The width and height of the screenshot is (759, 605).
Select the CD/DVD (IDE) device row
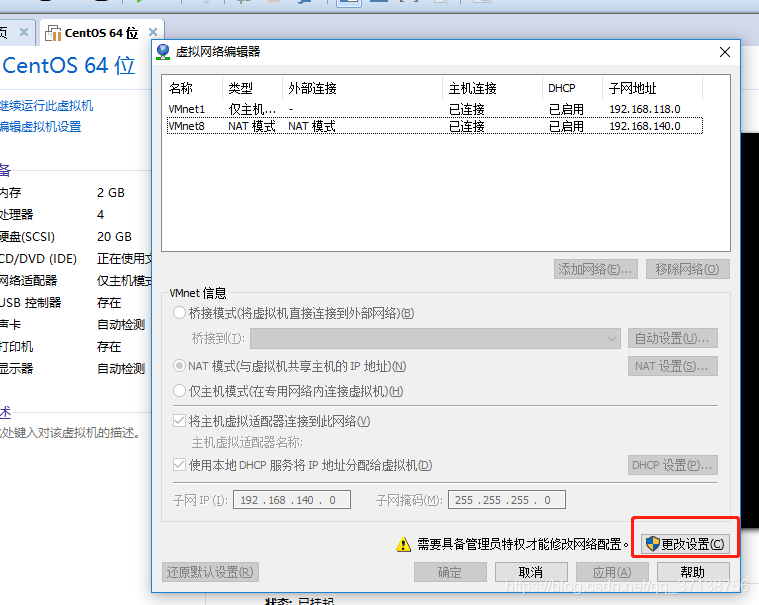coord(76,258)
